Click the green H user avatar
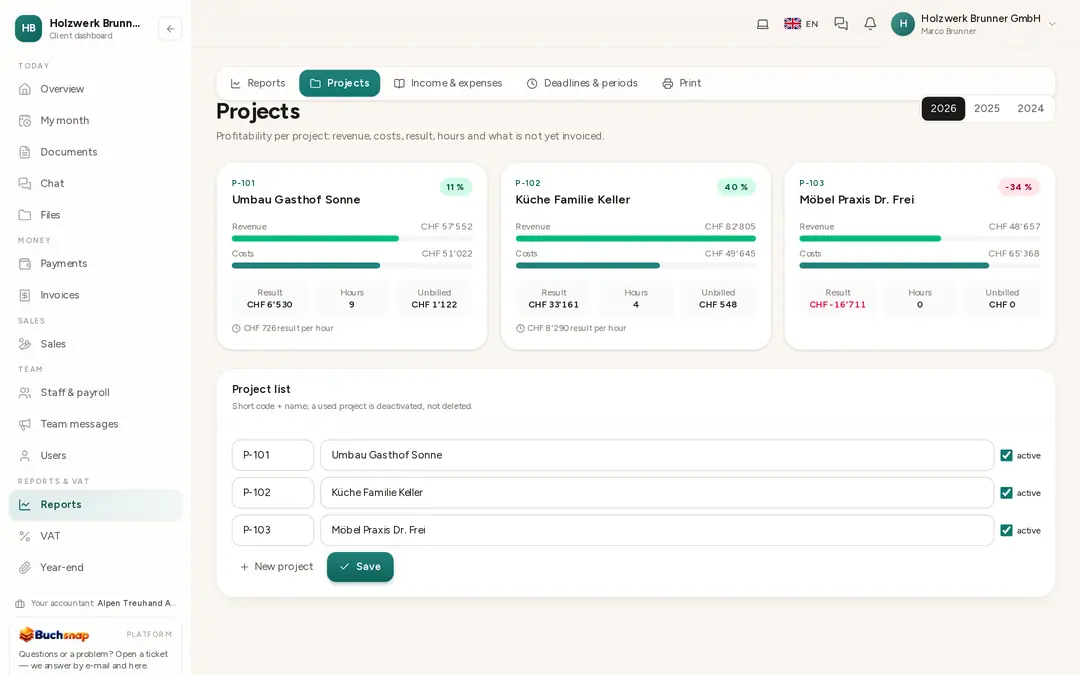The width and height of the screenshot is (1080, 675). click(x=903, y=24)
